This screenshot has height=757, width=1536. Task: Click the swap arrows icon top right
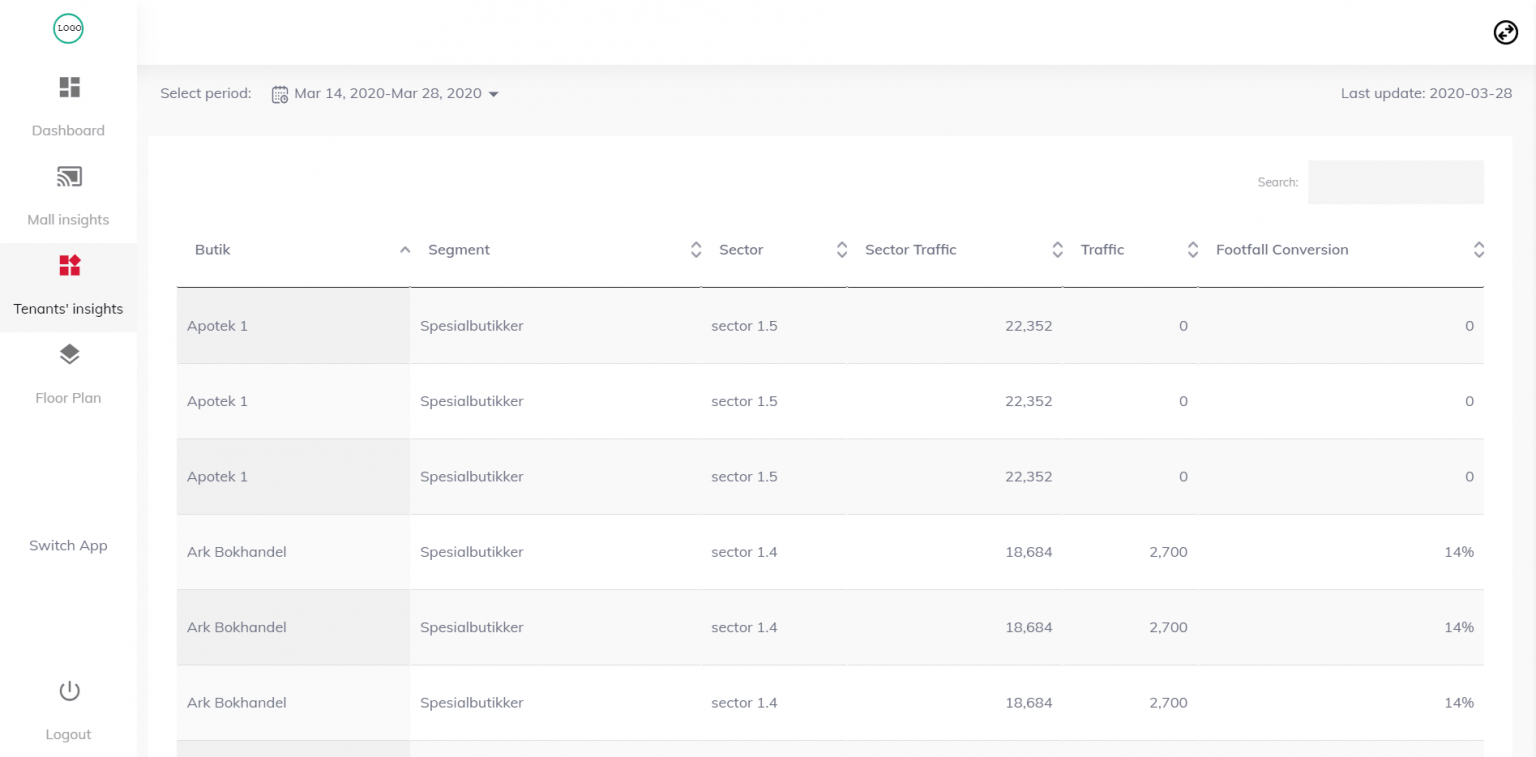coord(1505,32)
